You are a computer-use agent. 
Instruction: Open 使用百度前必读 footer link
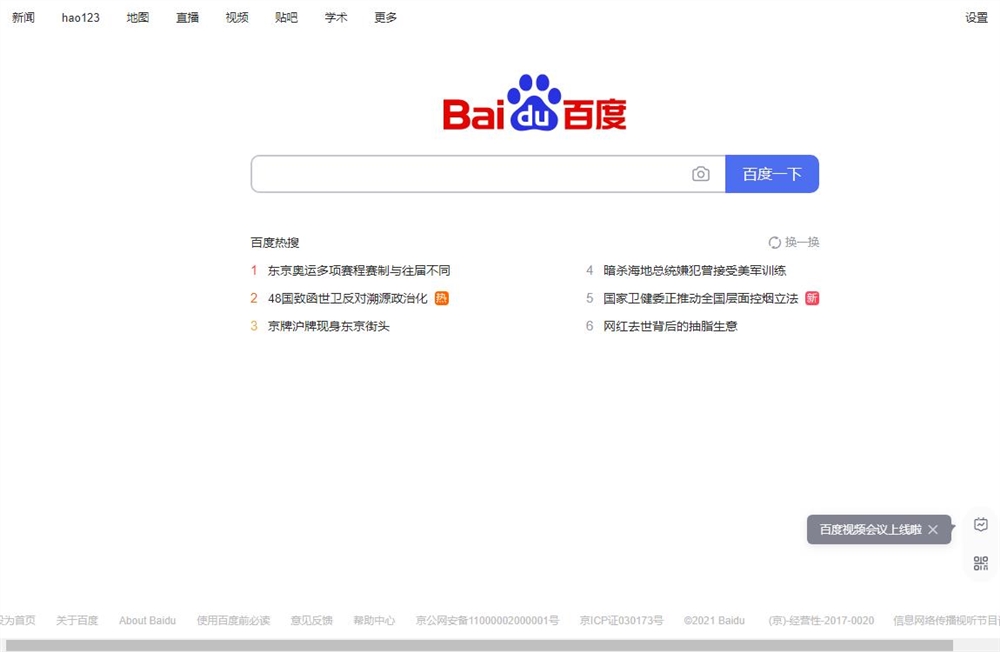pyautogui.click(x=233, y=620)
